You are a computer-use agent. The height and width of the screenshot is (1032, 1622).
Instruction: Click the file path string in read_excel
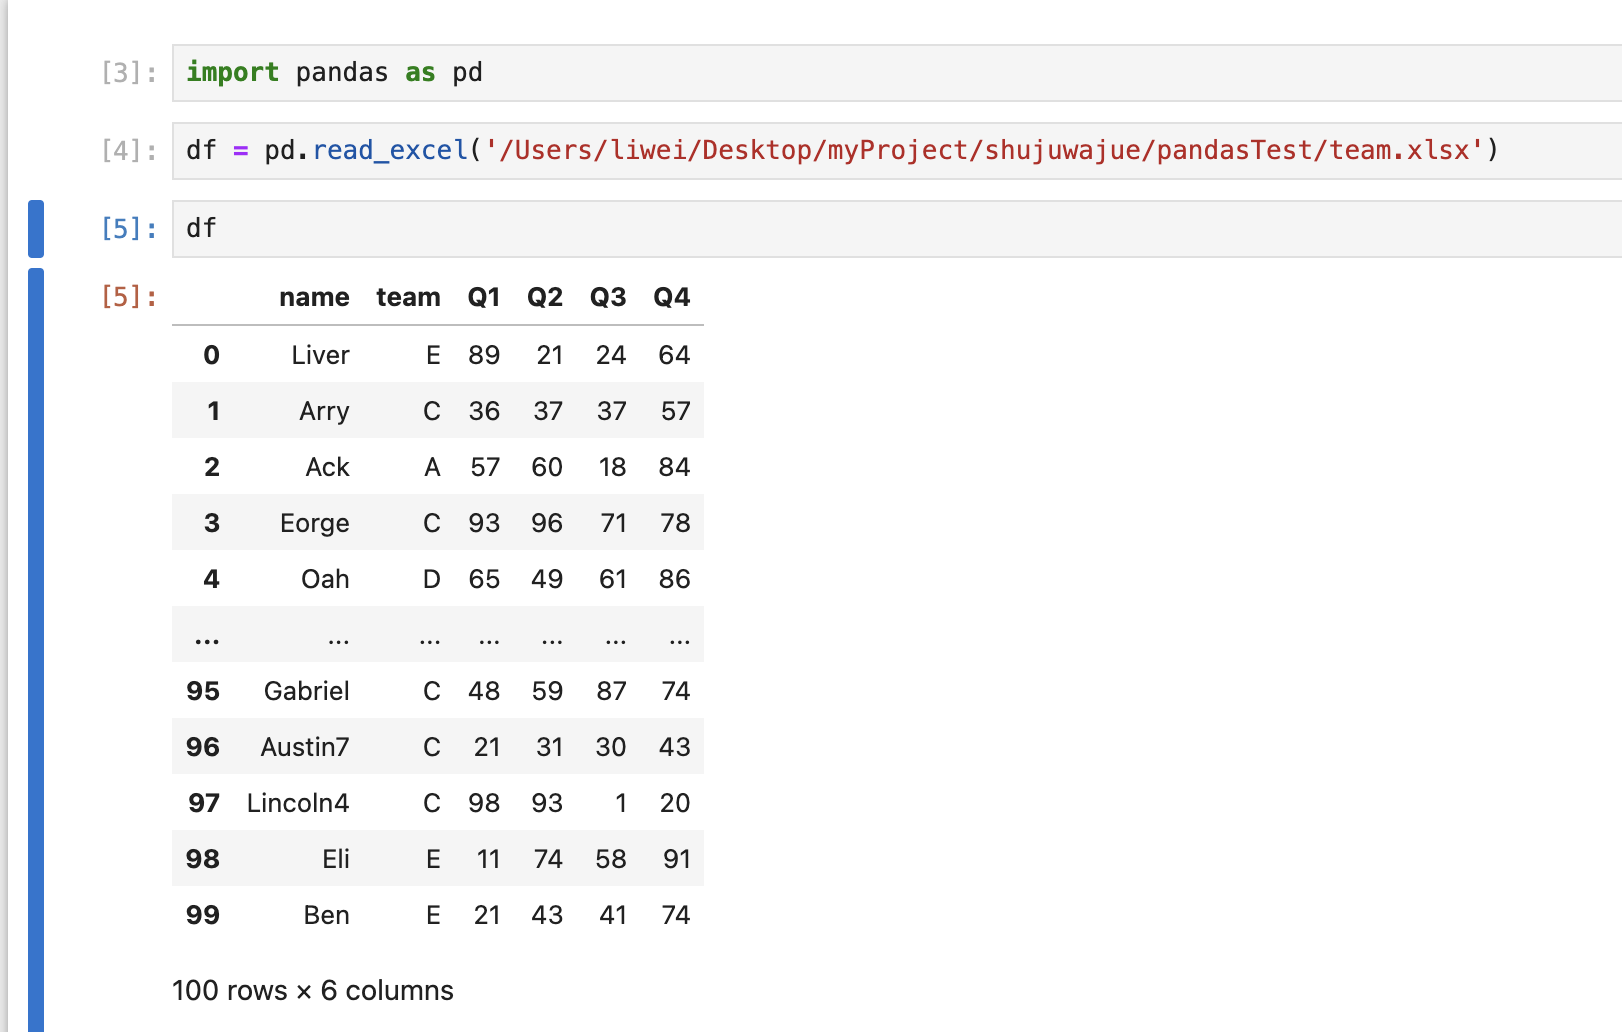click(984, 151)
